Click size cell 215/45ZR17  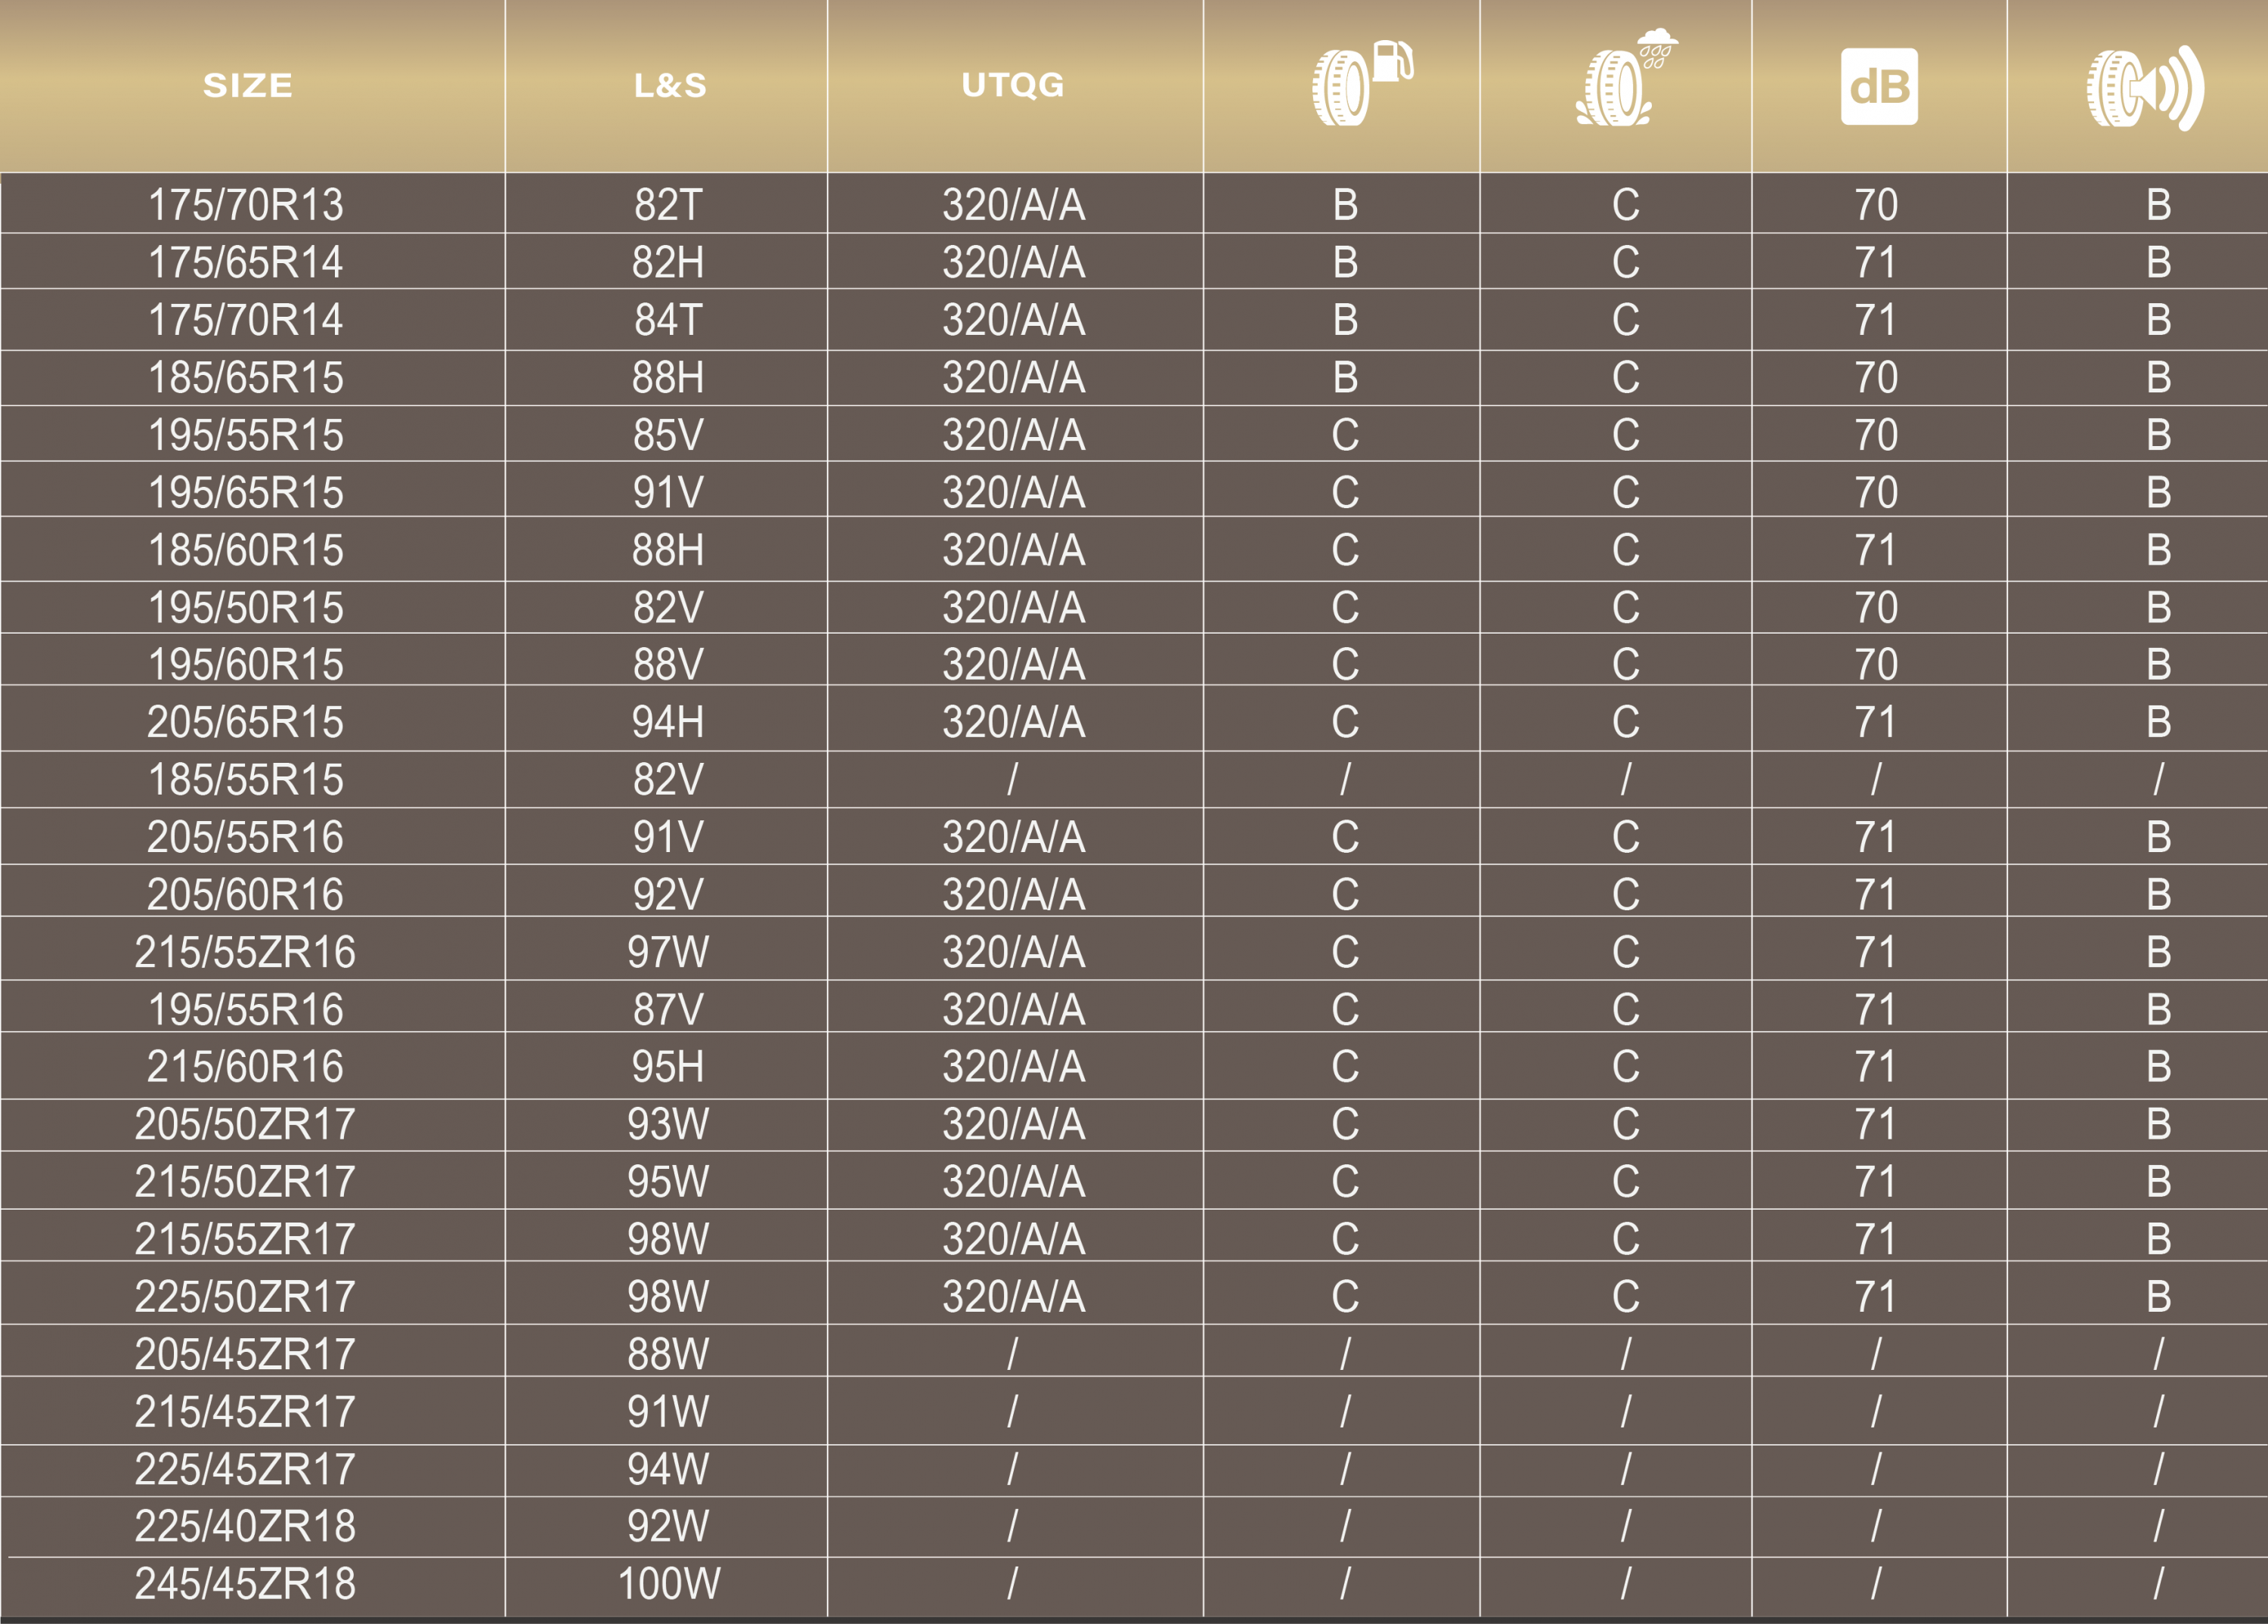point(246,1411)
